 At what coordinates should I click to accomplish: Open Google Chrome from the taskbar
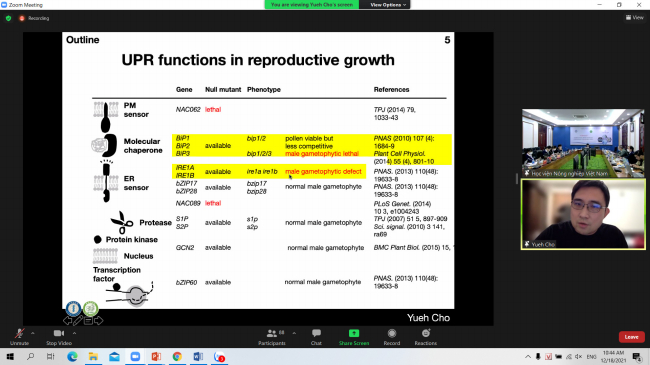177,357
